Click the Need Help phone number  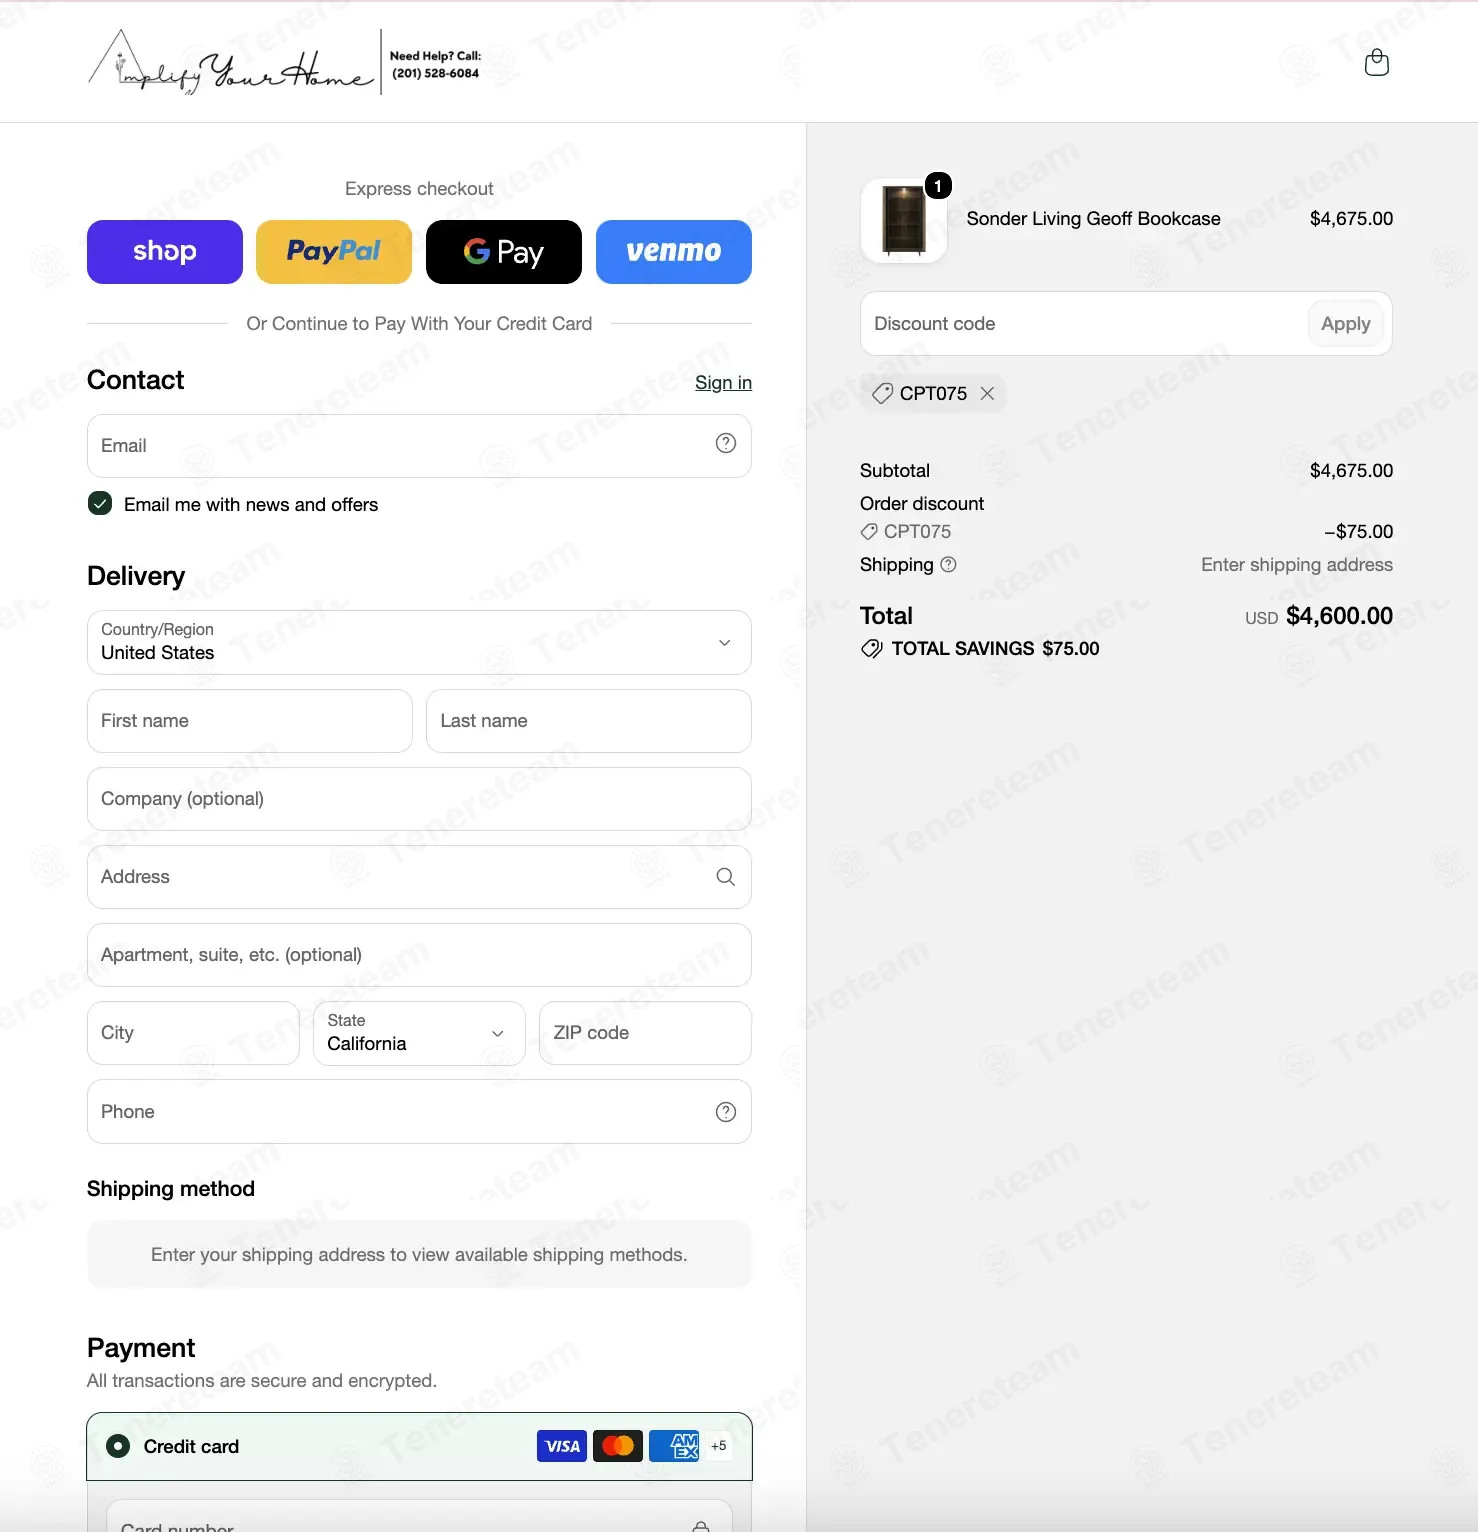tap(435, 73)
